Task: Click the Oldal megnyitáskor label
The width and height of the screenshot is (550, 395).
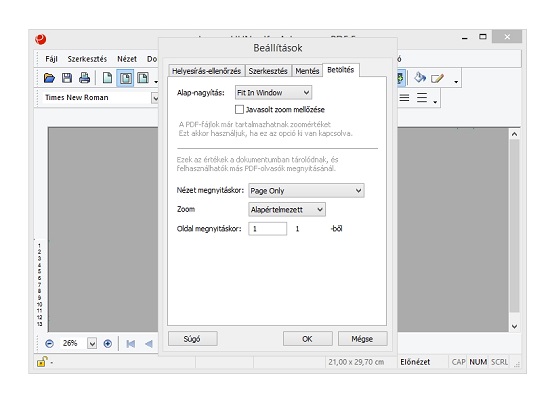Action: [x=209, y=229]
